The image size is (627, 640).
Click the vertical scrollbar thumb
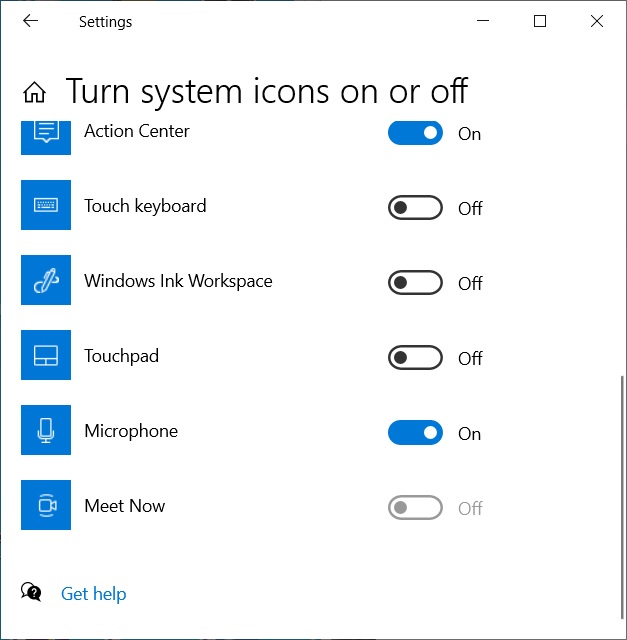622,497
